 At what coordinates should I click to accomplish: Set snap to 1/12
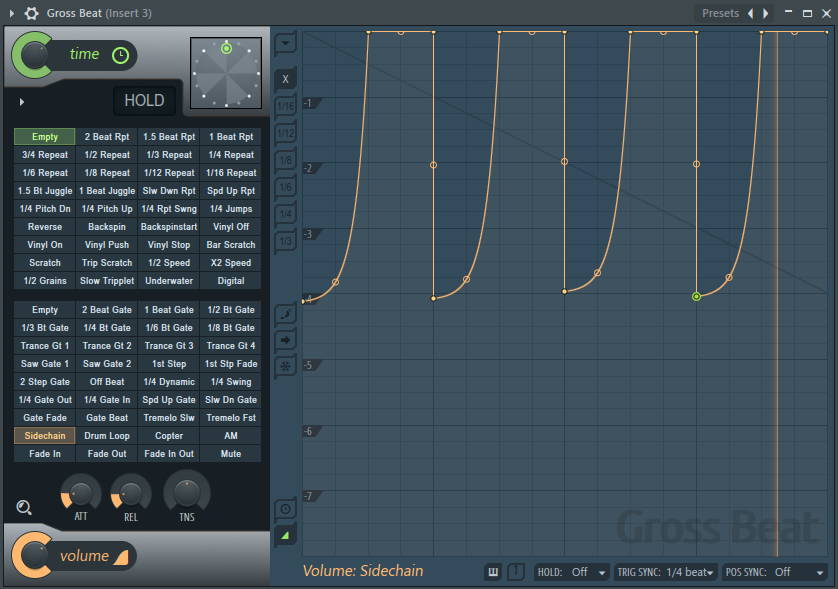pyautogui.click(x=285, y=133)
